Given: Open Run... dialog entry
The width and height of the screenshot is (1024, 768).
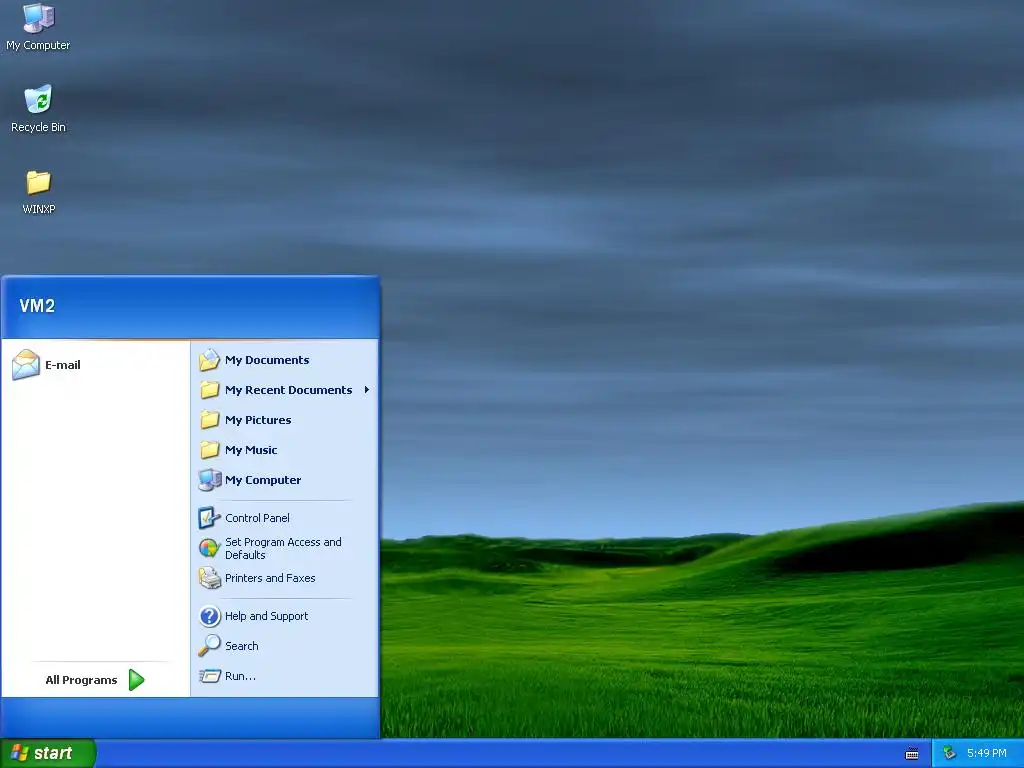Looking at the screenshot, I should [x=286, y=676].
